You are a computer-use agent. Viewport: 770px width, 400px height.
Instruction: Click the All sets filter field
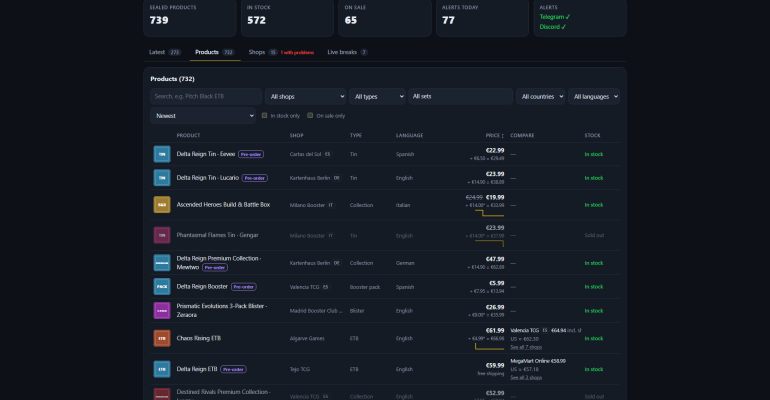coord(461,97)
